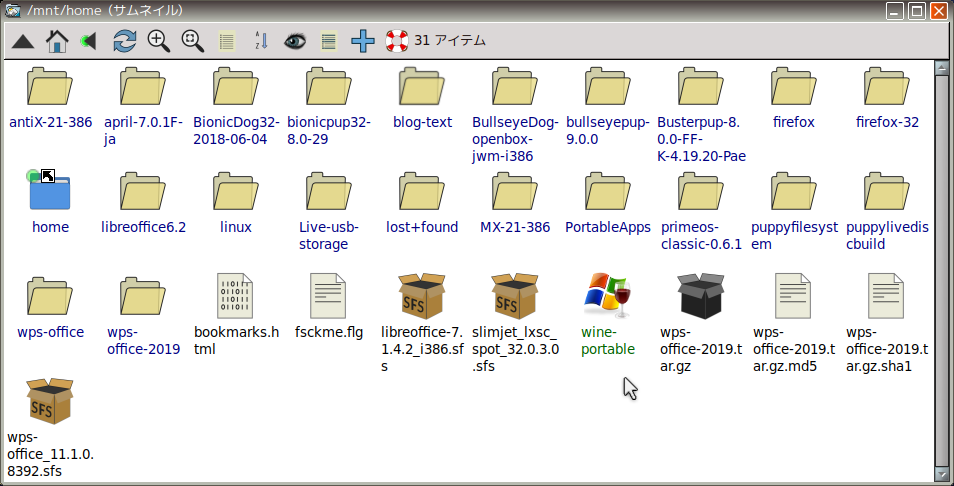Select the bullseyepup-9.0.0 folder
954x486 pixels.
click(x=608, y=86)
